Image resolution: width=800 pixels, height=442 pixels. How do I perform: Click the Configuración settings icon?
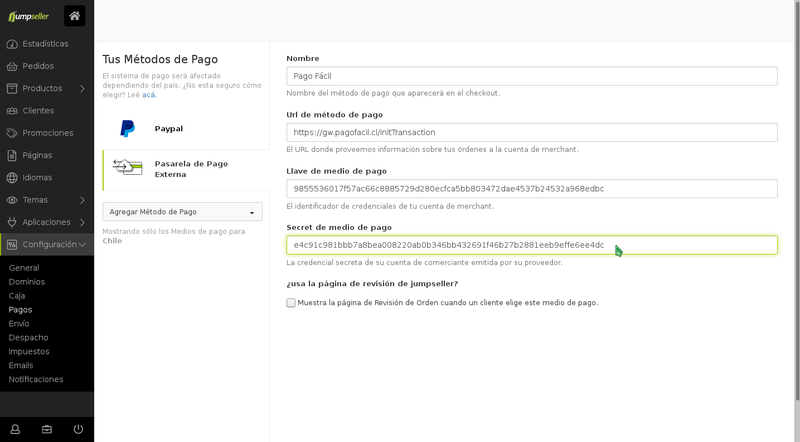(x=12, y=244)
